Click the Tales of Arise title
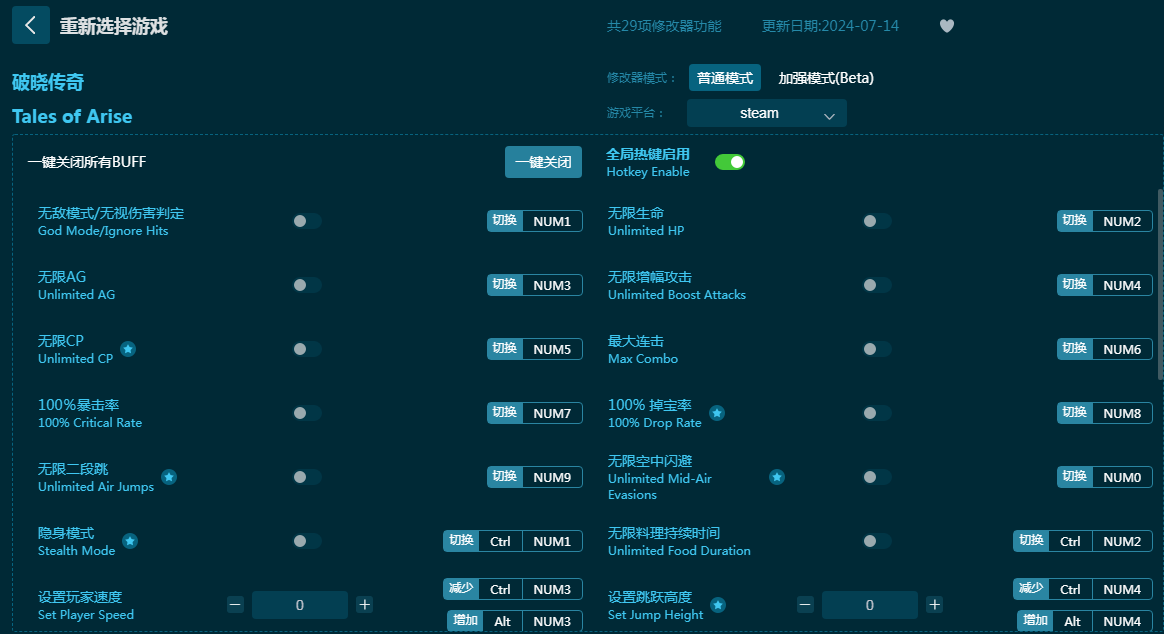Viewport: 1164px width, 634px height. click(72, 117)
